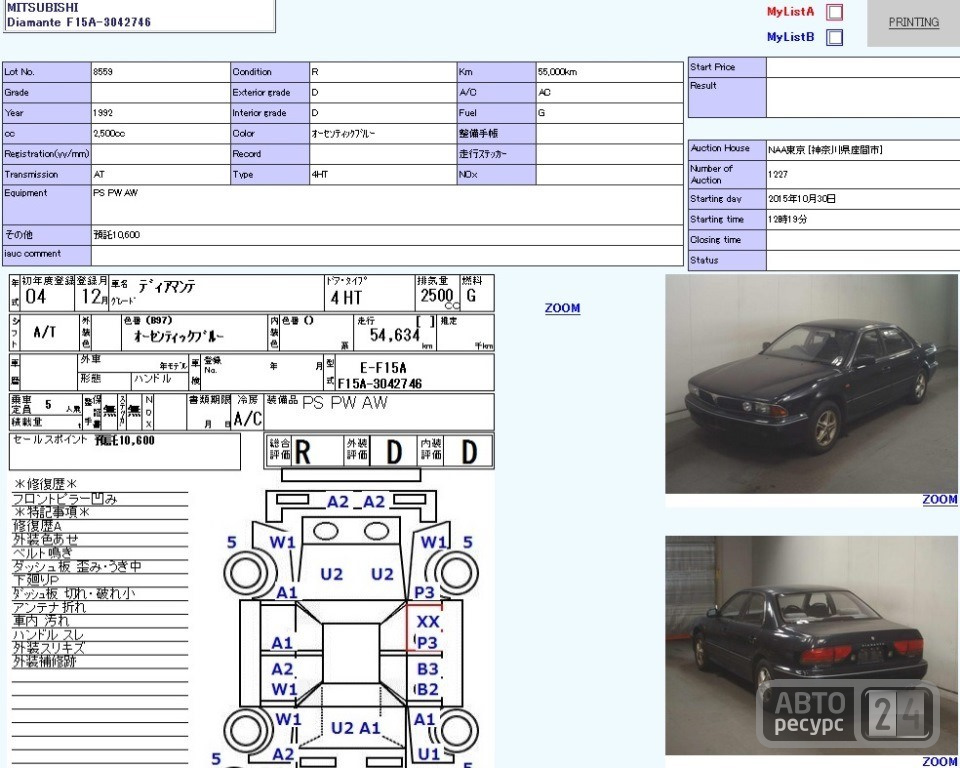
Task: Click the Grade label
Action: point(17,92)
